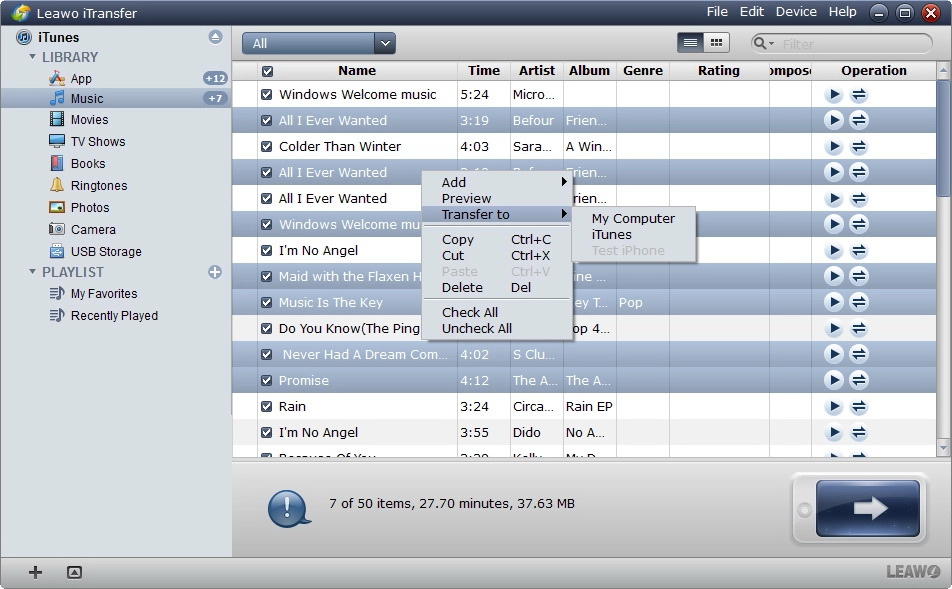Select iTunes in the Transfer to submenu
The width and height of the screenshot is (952, 589).
[611, 234]
